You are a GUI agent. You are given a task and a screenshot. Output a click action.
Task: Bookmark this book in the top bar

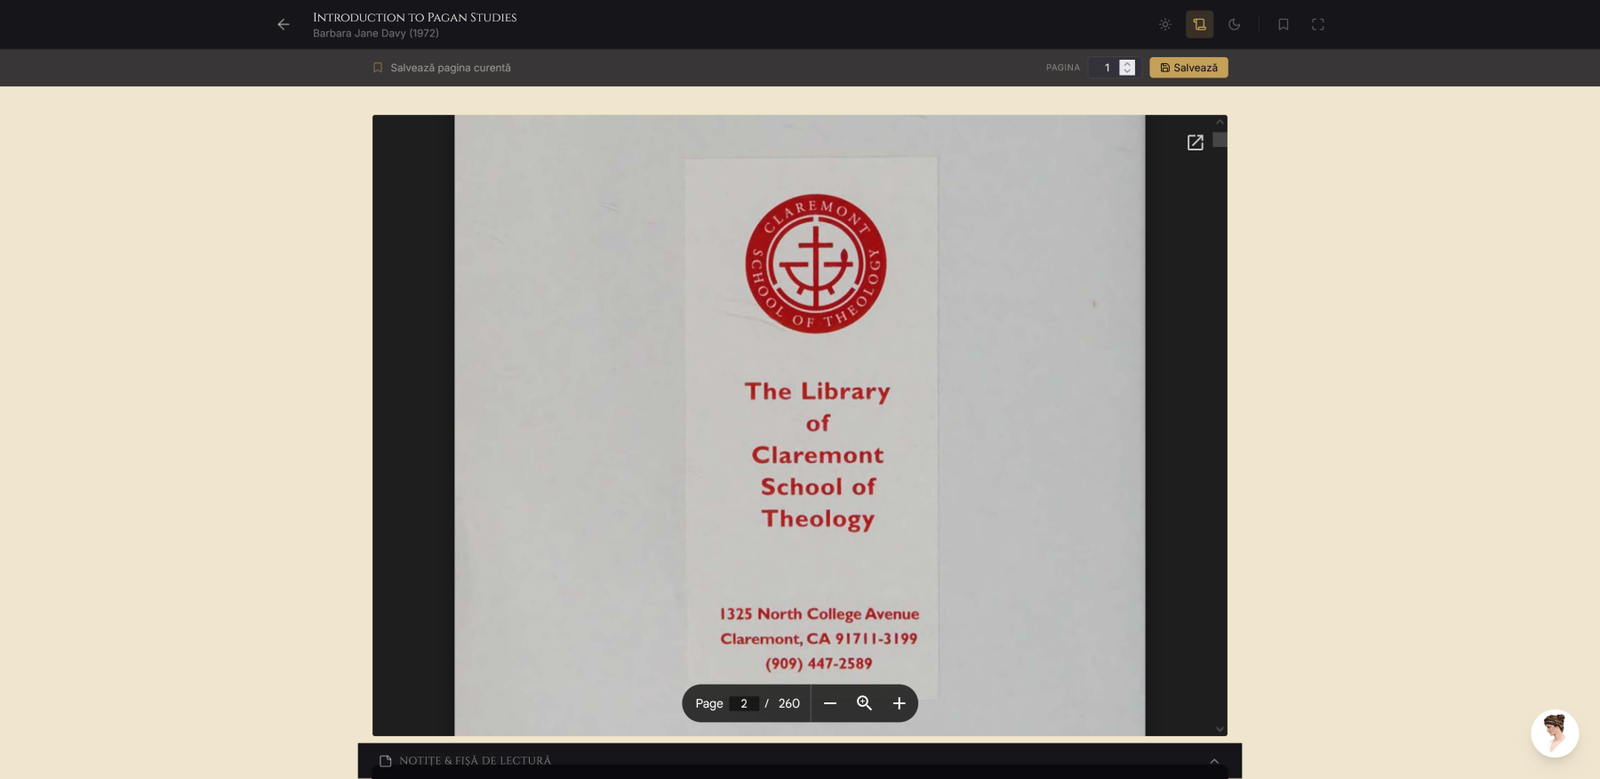(x=1283, y=25)
